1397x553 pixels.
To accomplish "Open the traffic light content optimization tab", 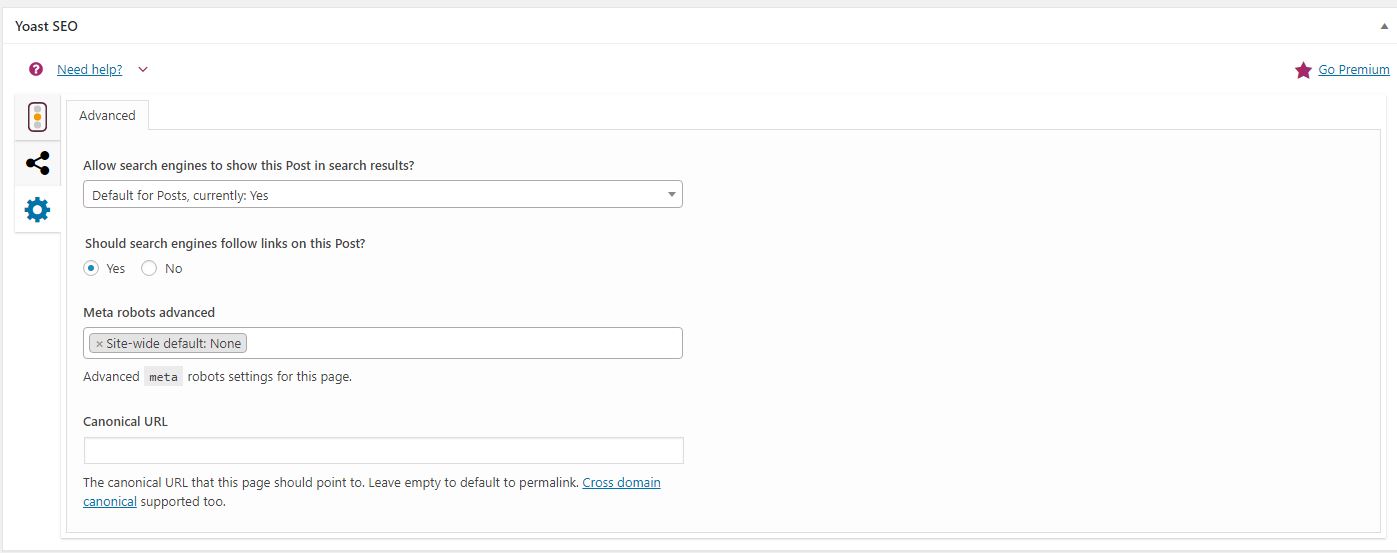I will click(x=37, y=117).
